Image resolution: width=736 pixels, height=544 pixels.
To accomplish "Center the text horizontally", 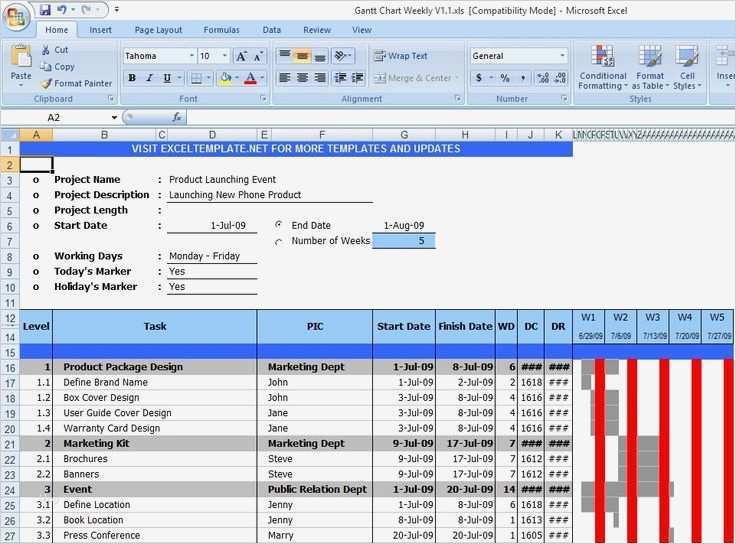I will pyautogui.click(x=302, y=78).
